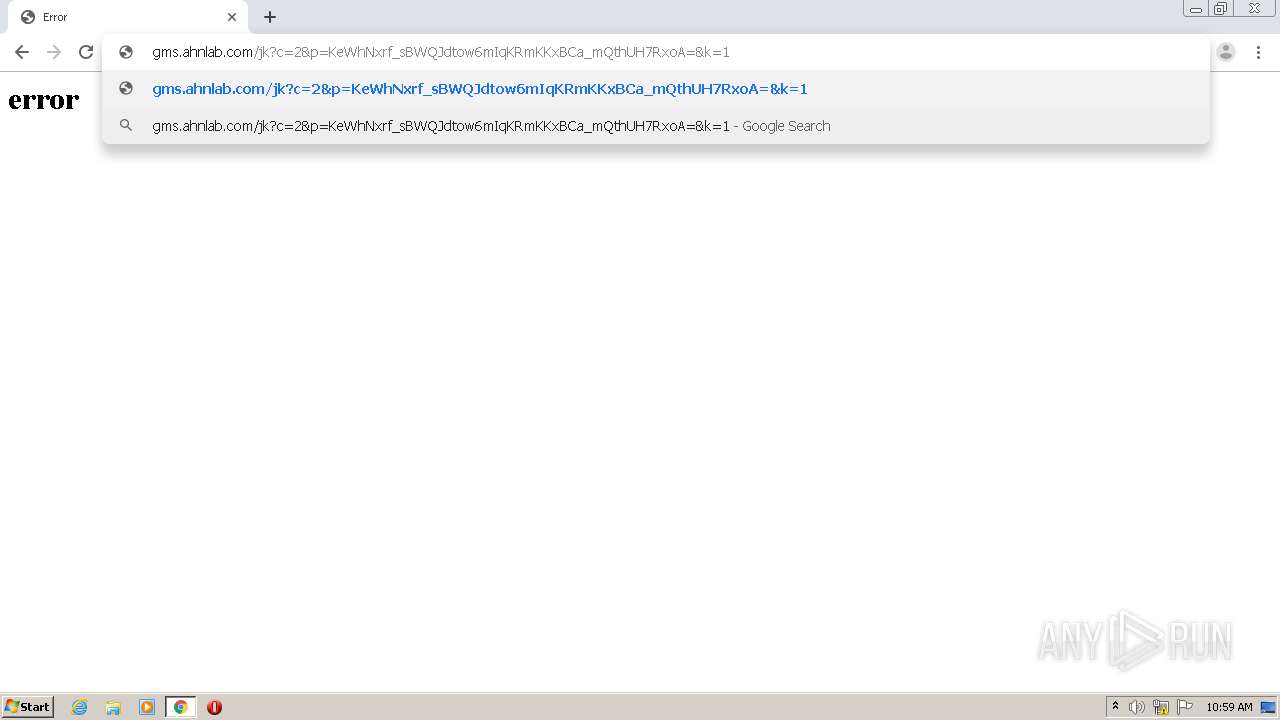The image size is (1280, 720).
Task: Restore down the Chrome window
Action: [x=1221, y=9]
